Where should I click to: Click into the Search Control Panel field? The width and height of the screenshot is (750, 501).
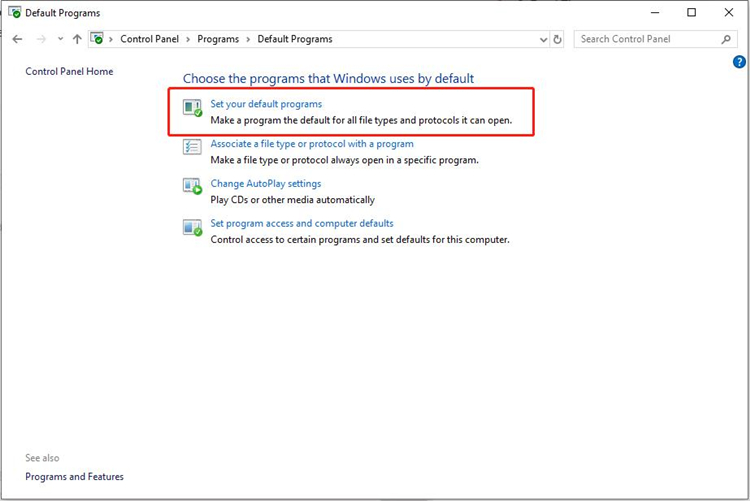pos(645,39)
